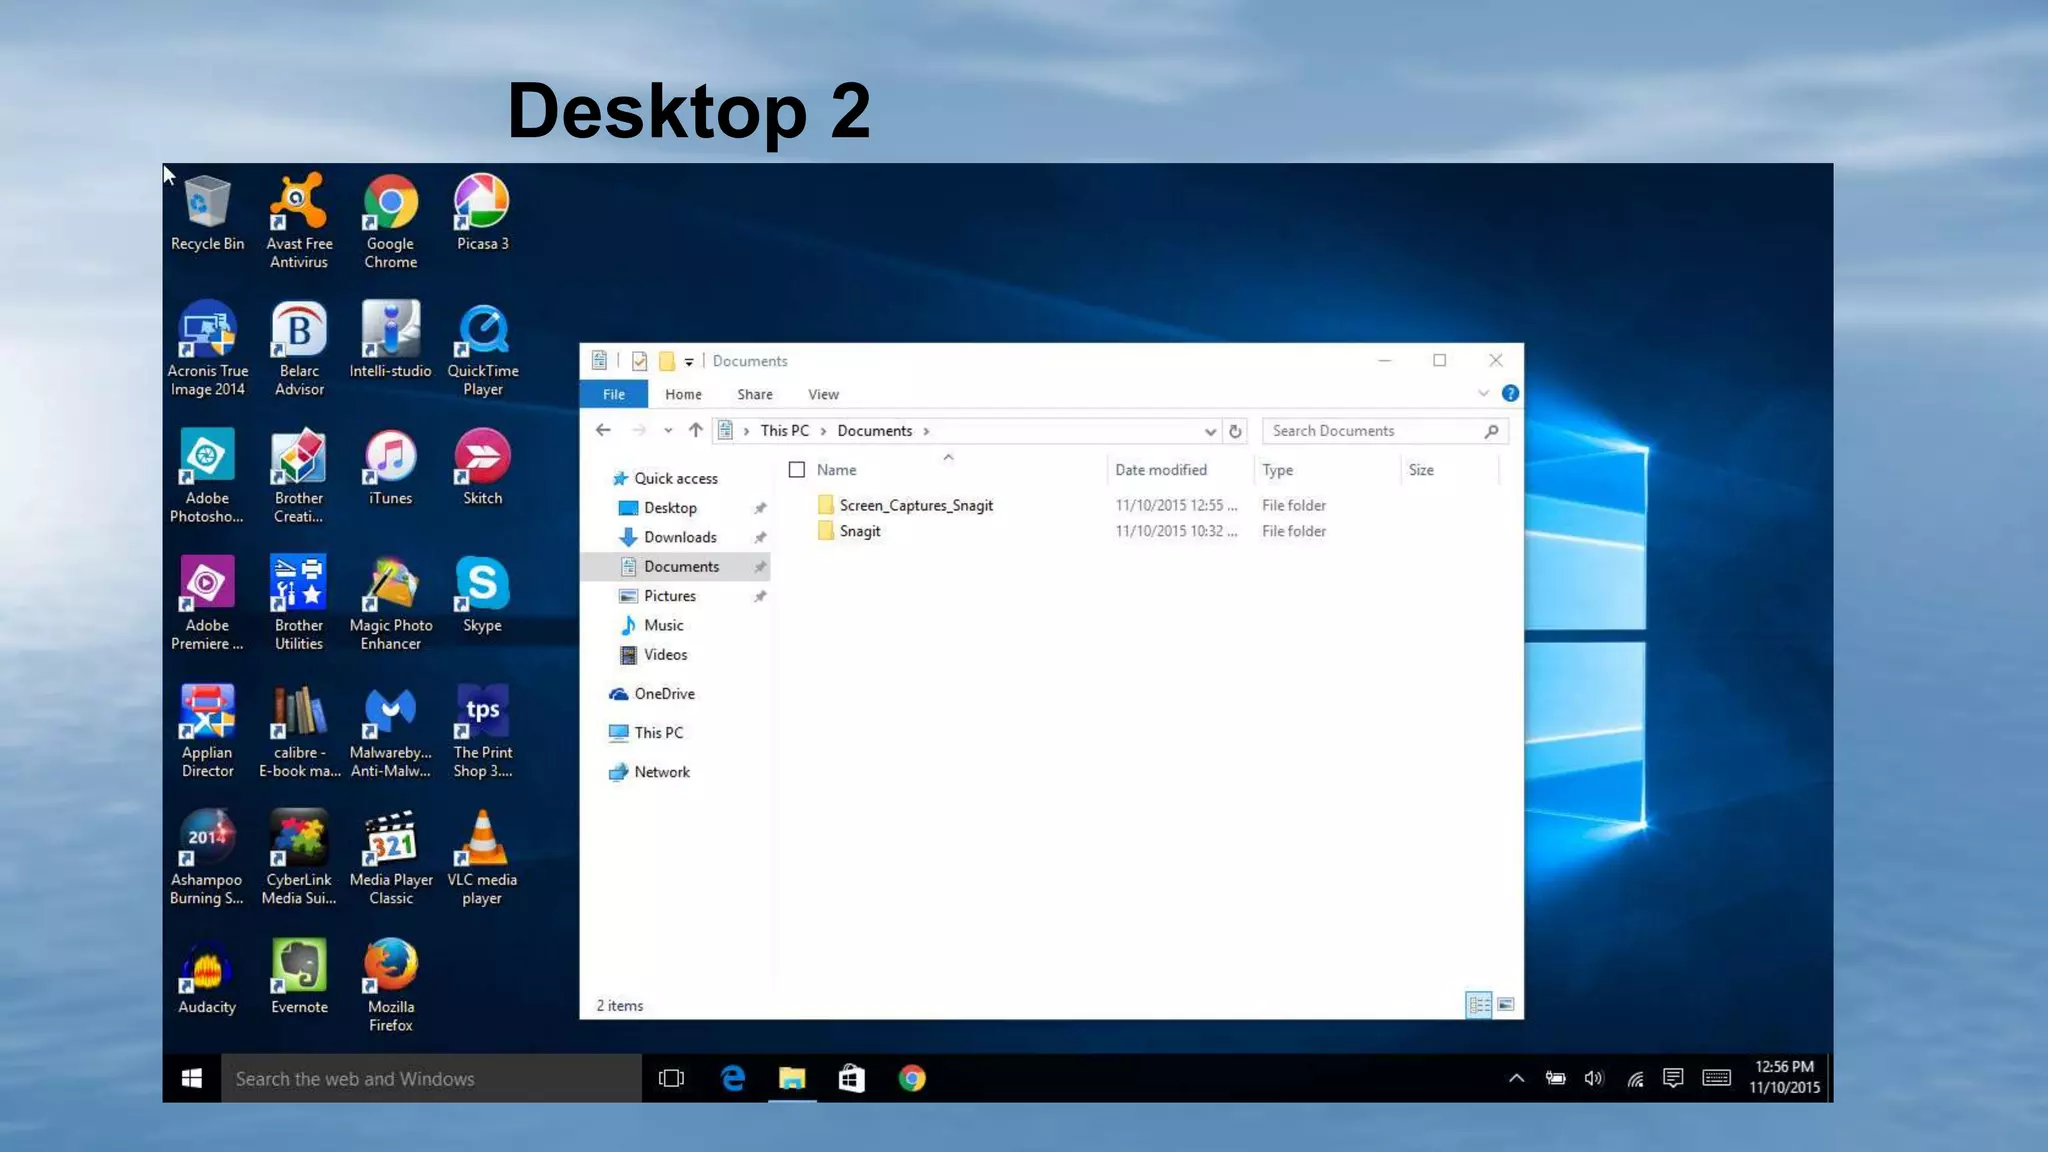Open Task View on the taskbar
Image resolution: width=2048 pixels, height=1152 pixels.
(x=672, y=1078)
